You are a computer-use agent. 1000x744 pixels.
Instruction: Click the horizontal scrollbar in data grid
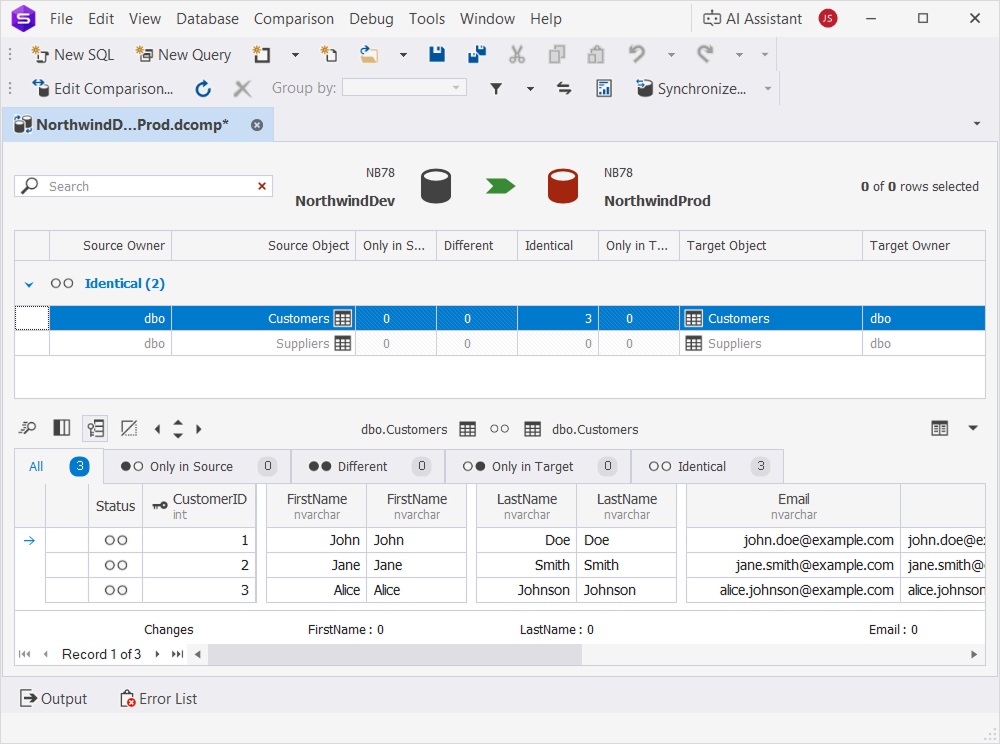395,654
